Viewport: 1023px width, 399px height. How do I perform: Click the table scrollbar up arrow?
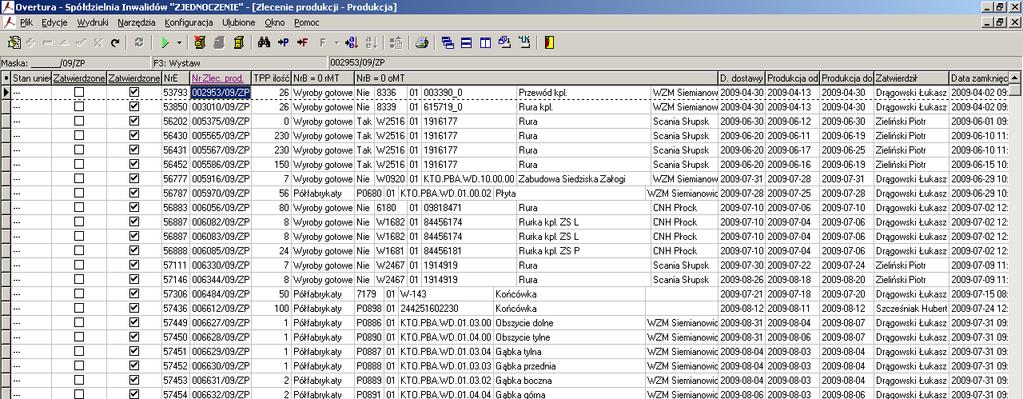click(1015, 78)
